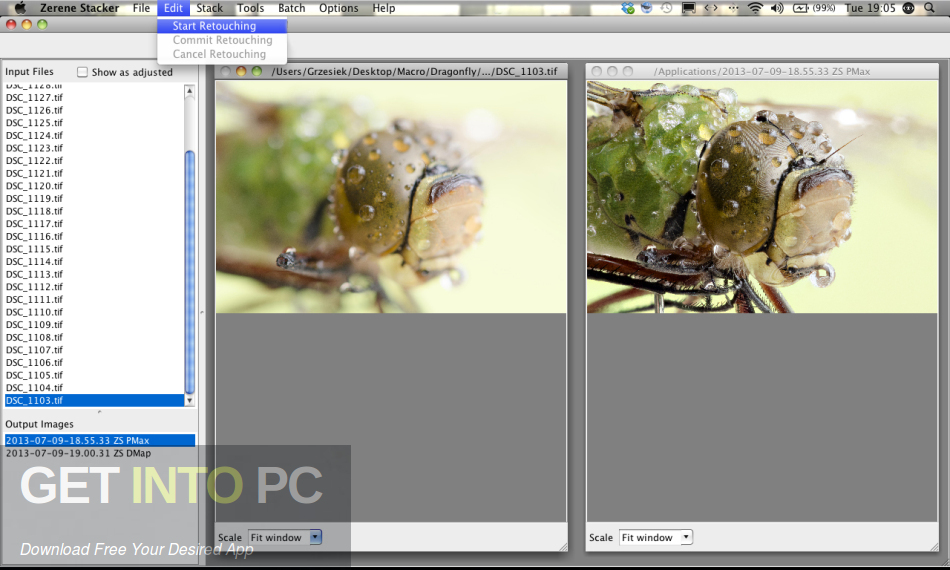Select DSC_1104.tif in Input Files
The image size is (950, 570).
coord(95,388)
